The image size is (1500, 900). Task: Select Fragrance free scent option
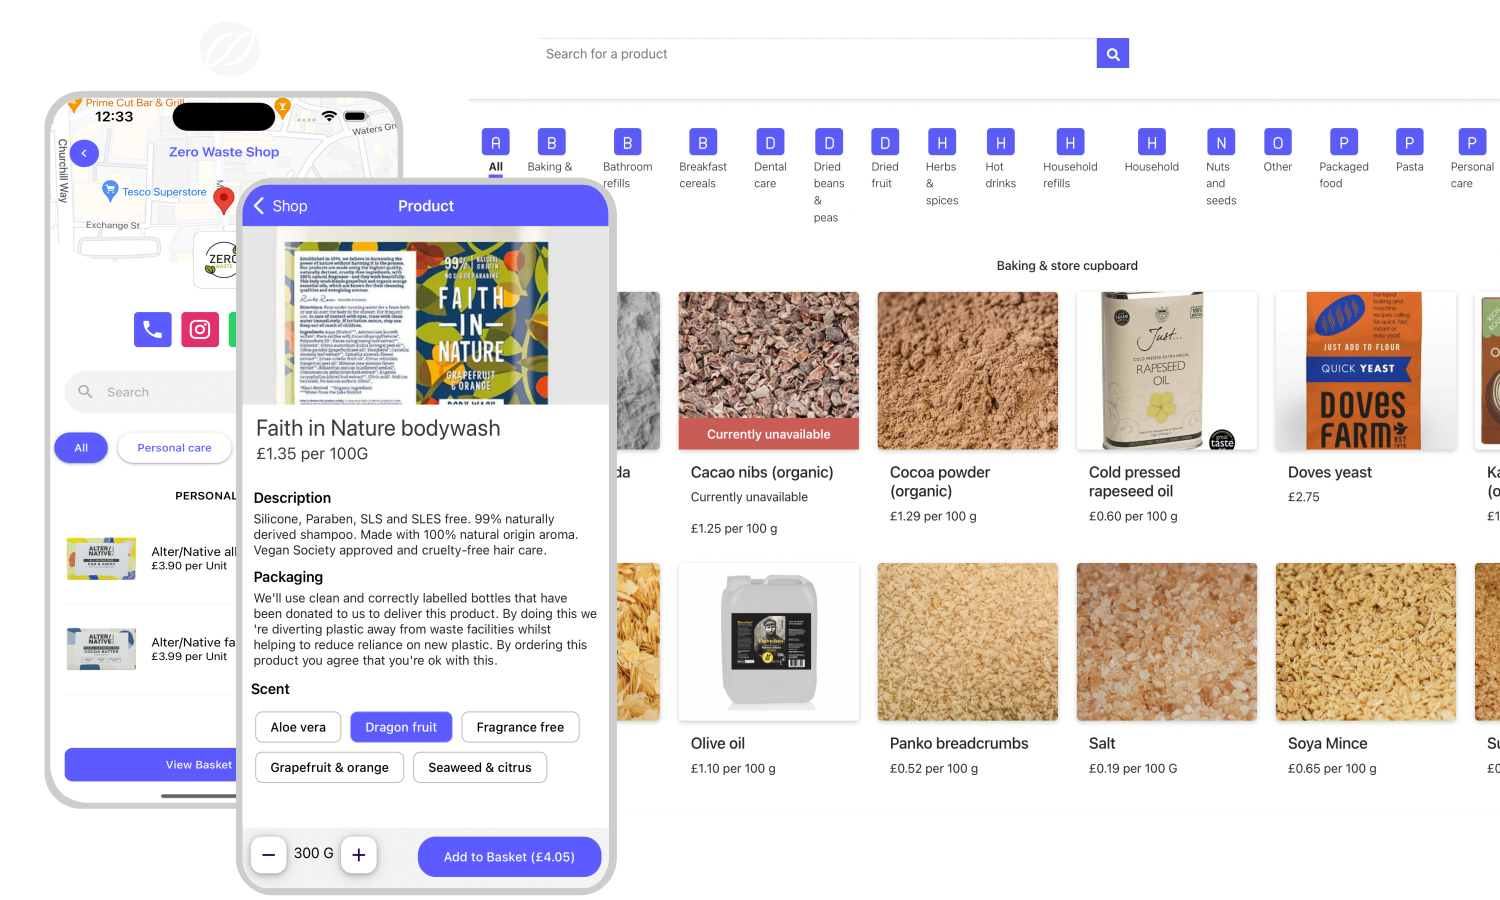click(520, 727)
